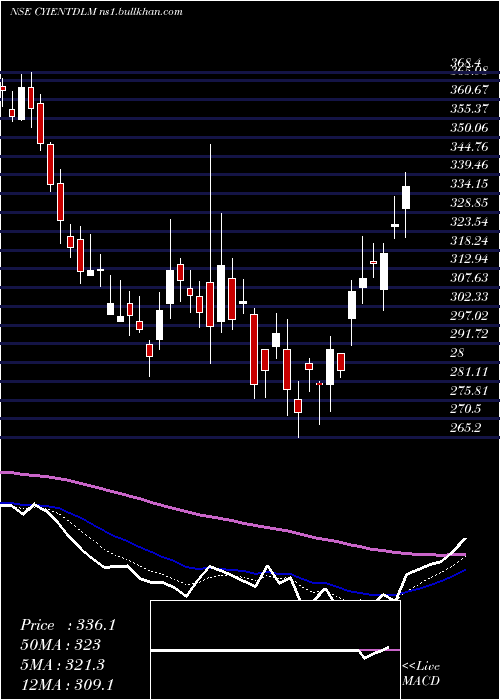Click the <<Live MACD label
The image size is (500, 700).
pos(421,674)
